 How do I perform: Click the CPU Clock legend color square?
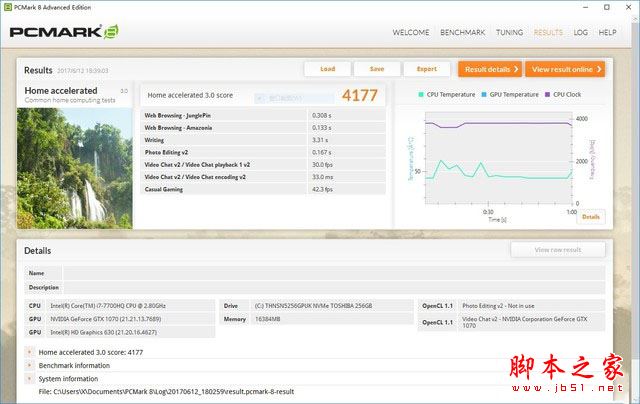pos(547,94)
